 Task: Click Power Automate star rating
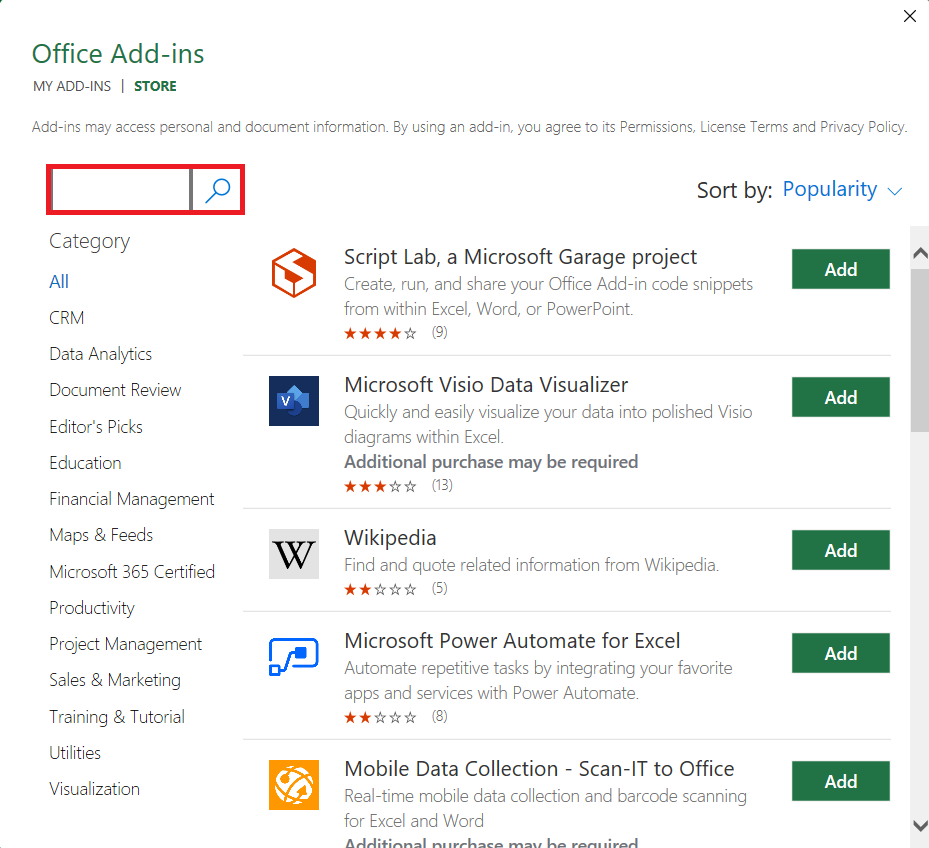(380, 718)
